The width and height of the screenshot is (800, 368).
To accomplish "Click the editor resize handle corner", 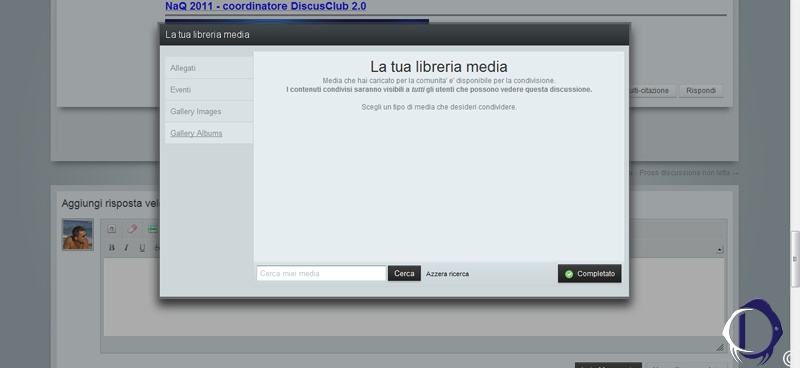I will click(719, 347).
